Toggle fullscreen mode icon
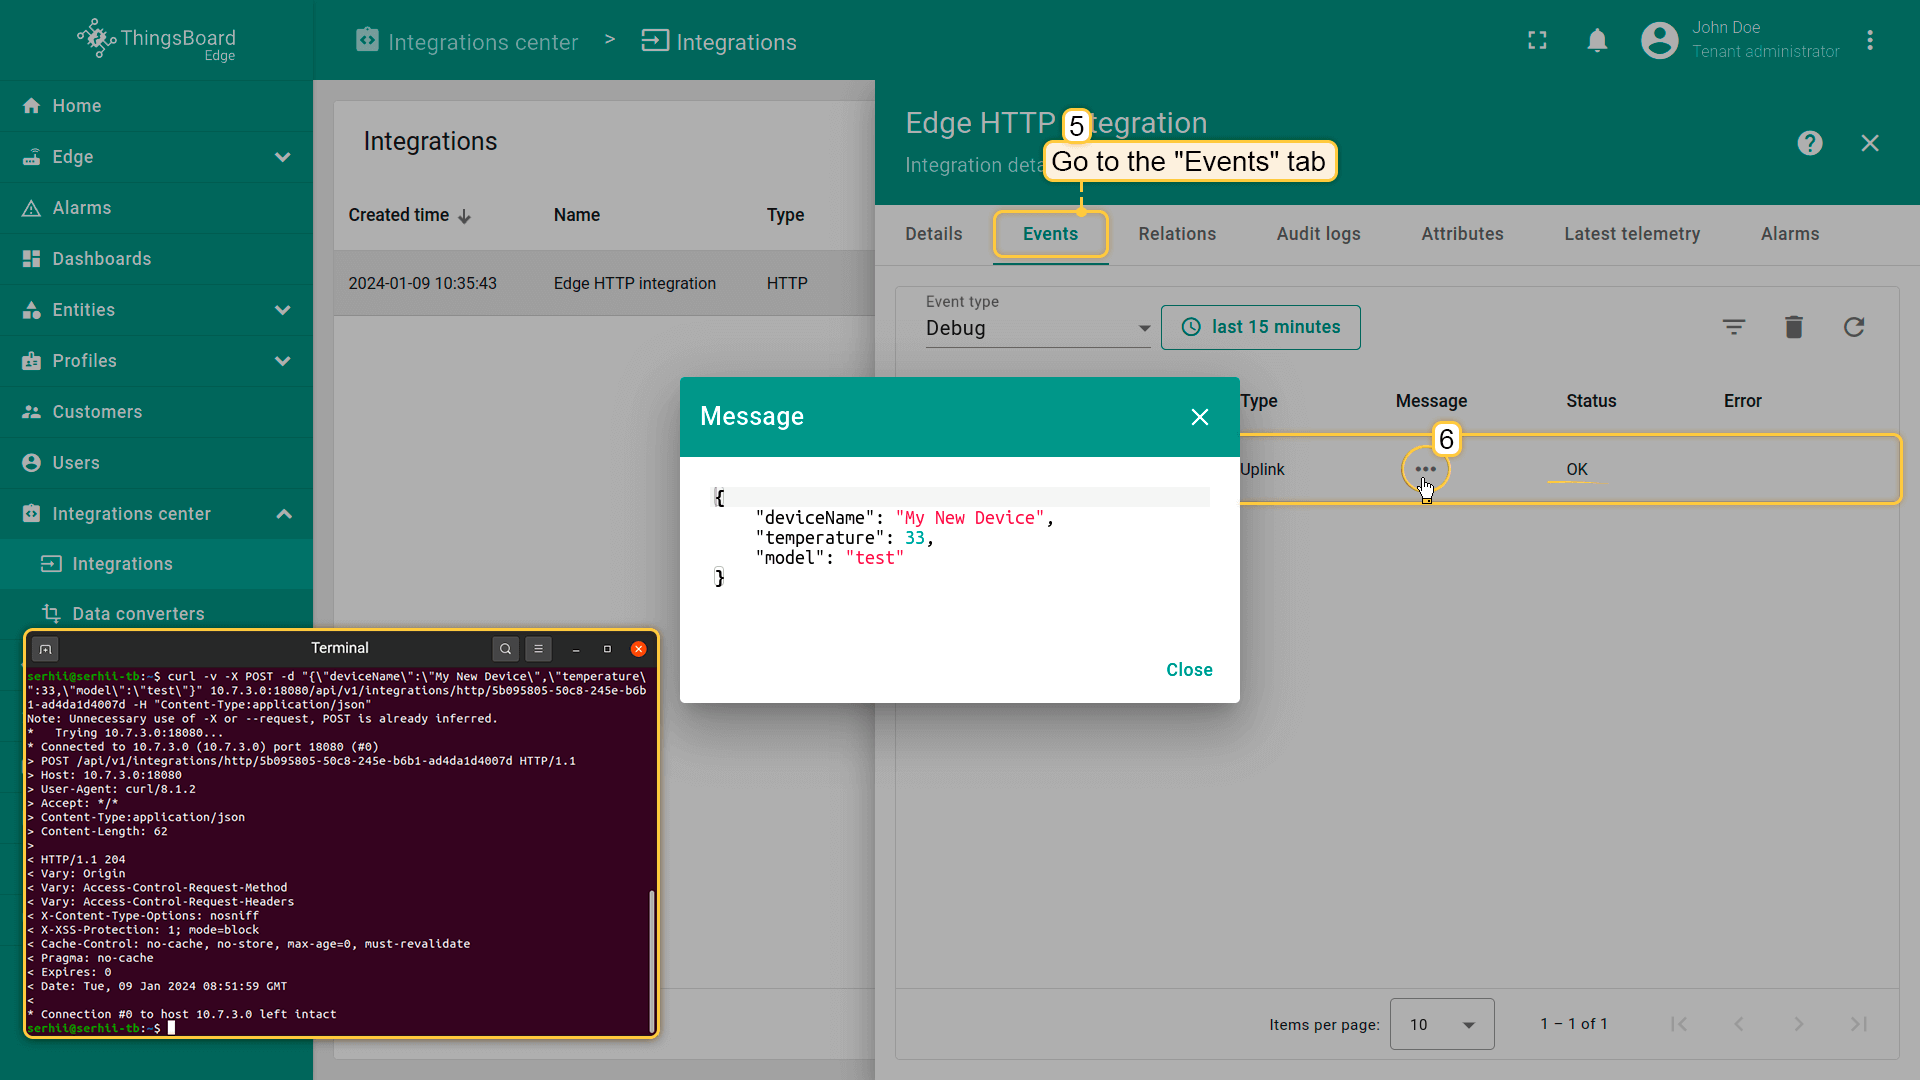This screenshot has height=1080, width=1920. pos(1537,40)
